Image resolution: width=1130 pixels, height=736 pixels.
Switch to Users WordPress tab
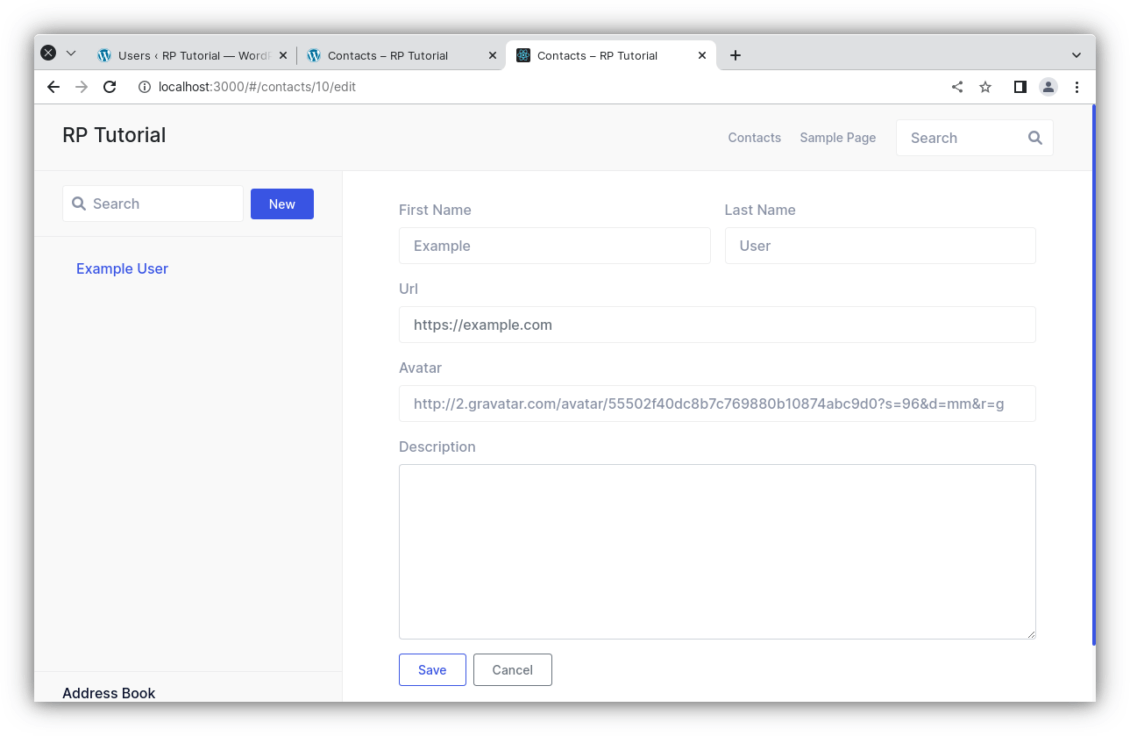click(185, 56)
